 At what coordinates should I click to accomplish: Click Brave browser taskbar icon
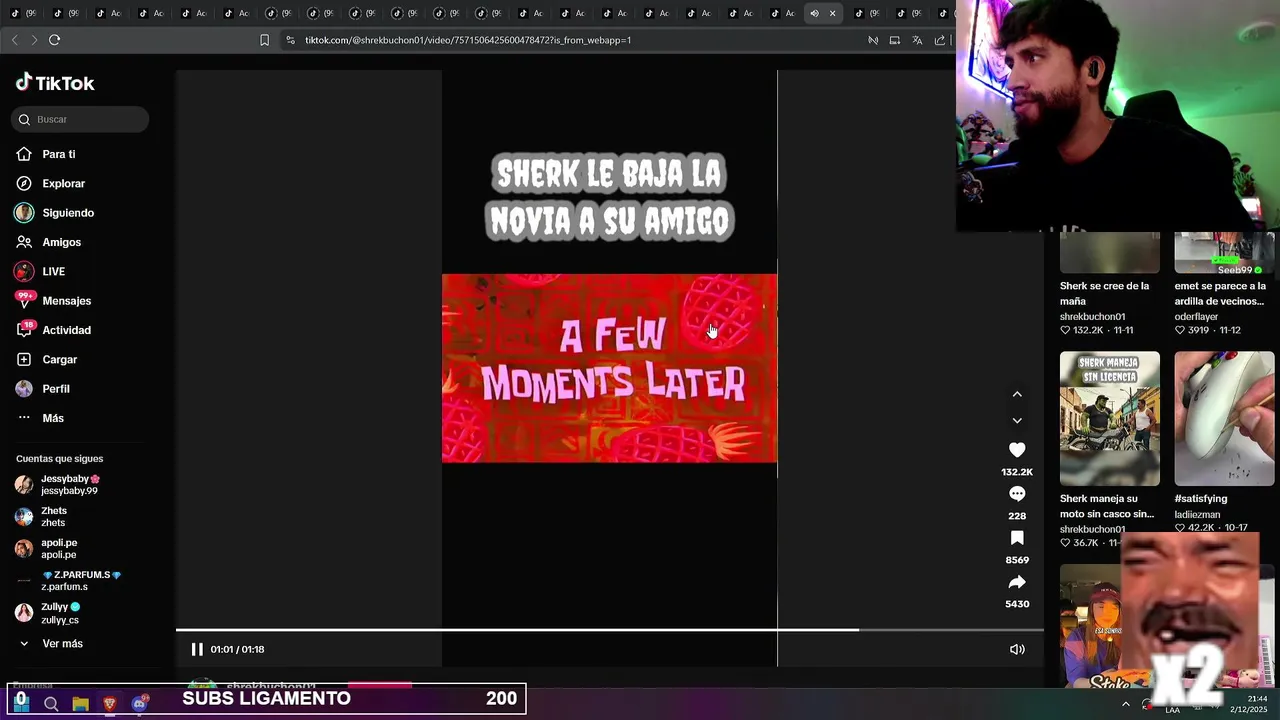click(x=110, y=704)
